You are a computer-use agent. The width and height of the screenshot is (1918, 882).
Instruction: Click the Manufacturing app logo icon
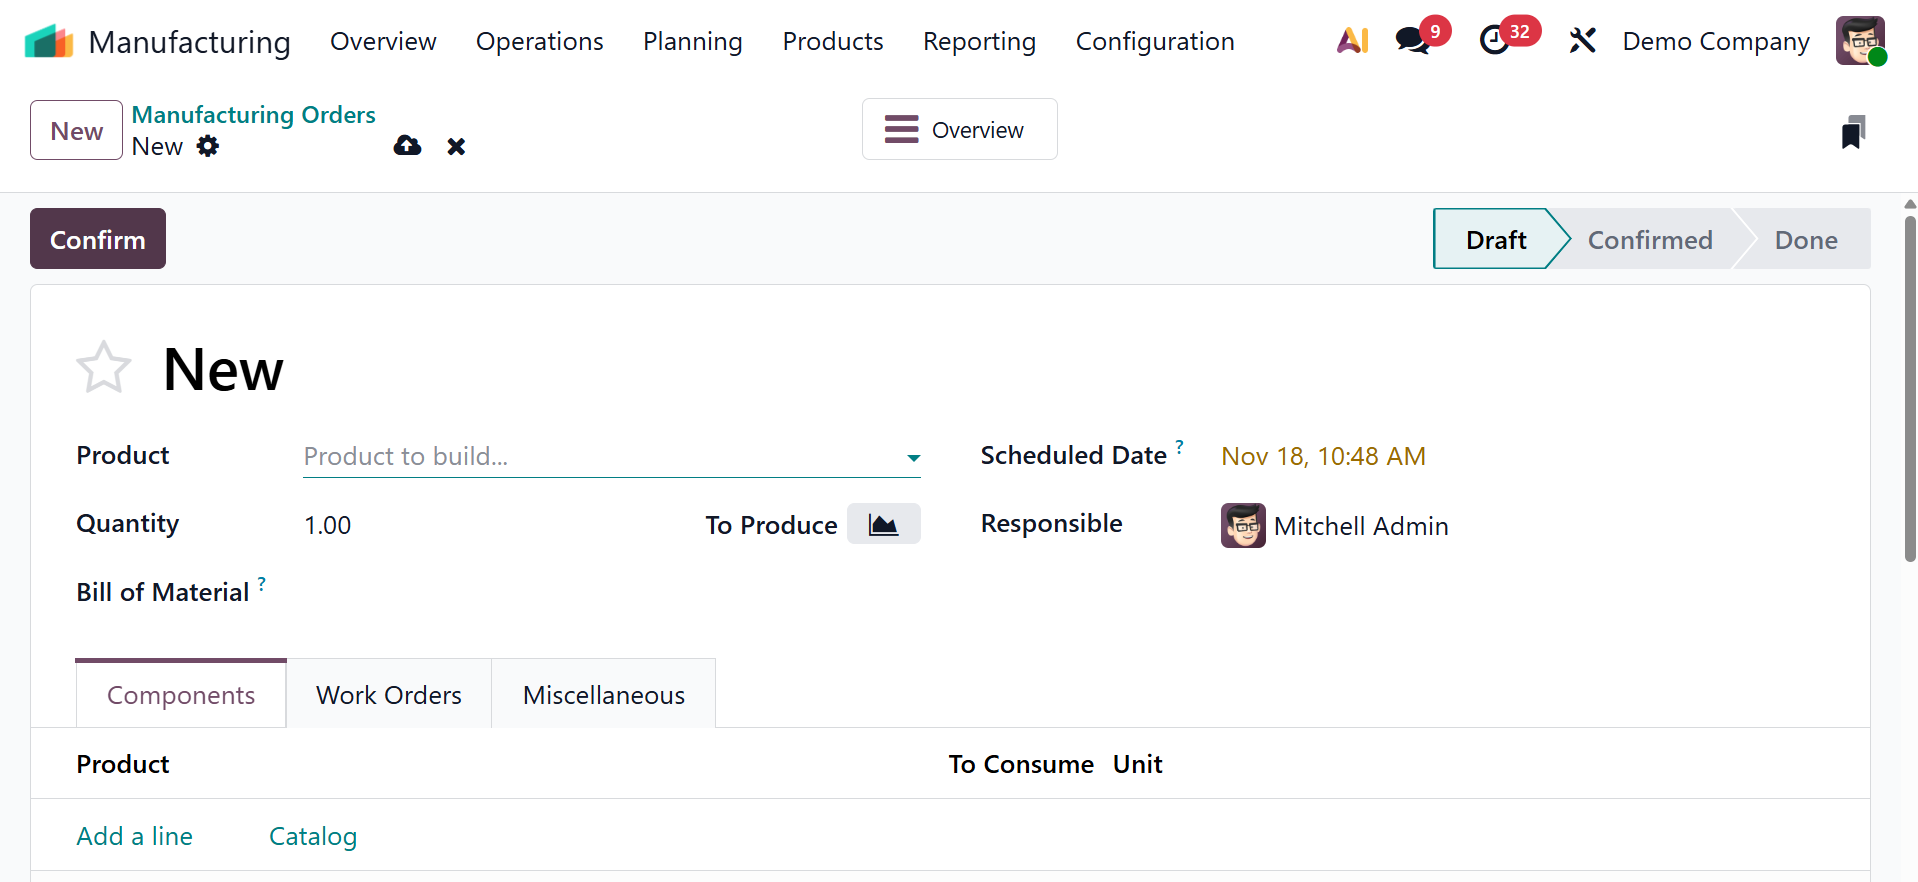[48, 41]
